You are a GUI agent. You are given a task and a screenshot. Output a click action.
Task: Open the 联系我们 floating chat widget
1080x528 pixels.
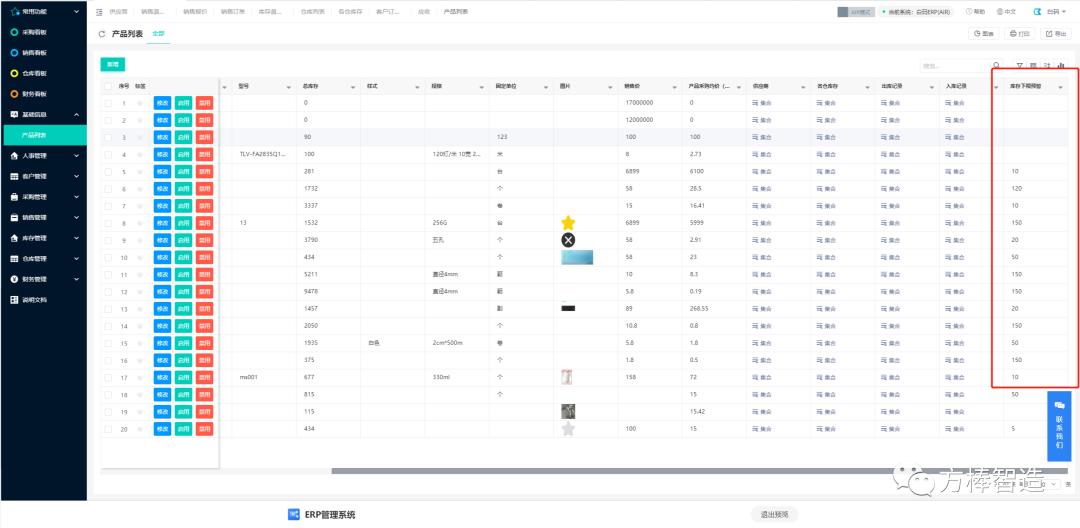[x=1059, y=426]
